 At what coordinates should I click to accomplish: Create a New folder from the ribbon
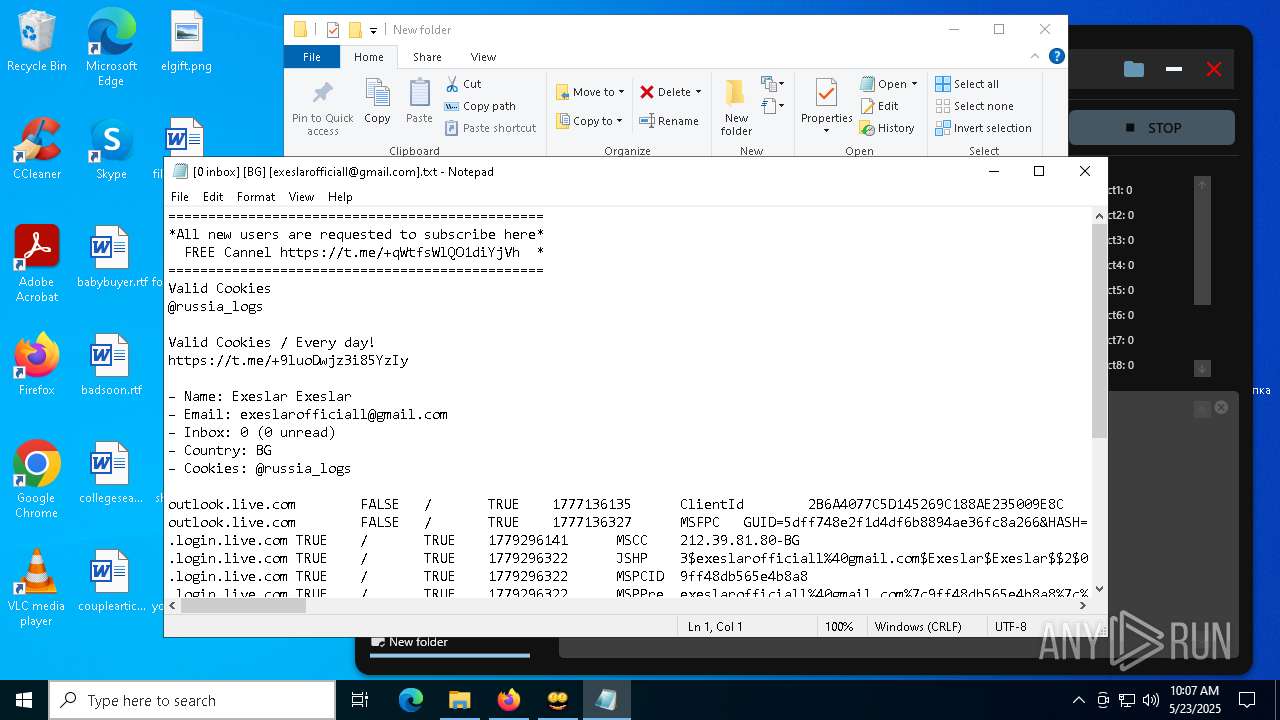[736, 108]
